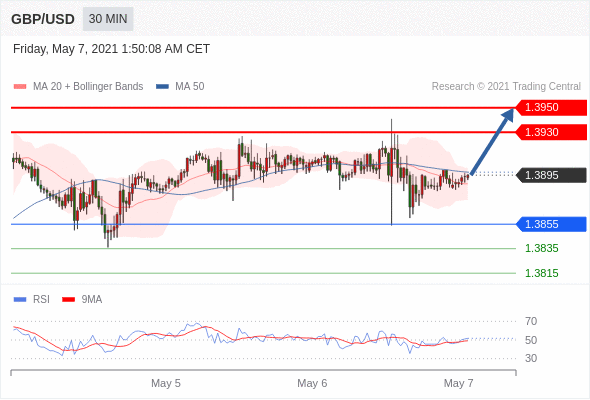Image resolution: width=590 pixels, height=400 pixels.
Task: Click the GBP/USD pair title
Action: coord(43,19)
